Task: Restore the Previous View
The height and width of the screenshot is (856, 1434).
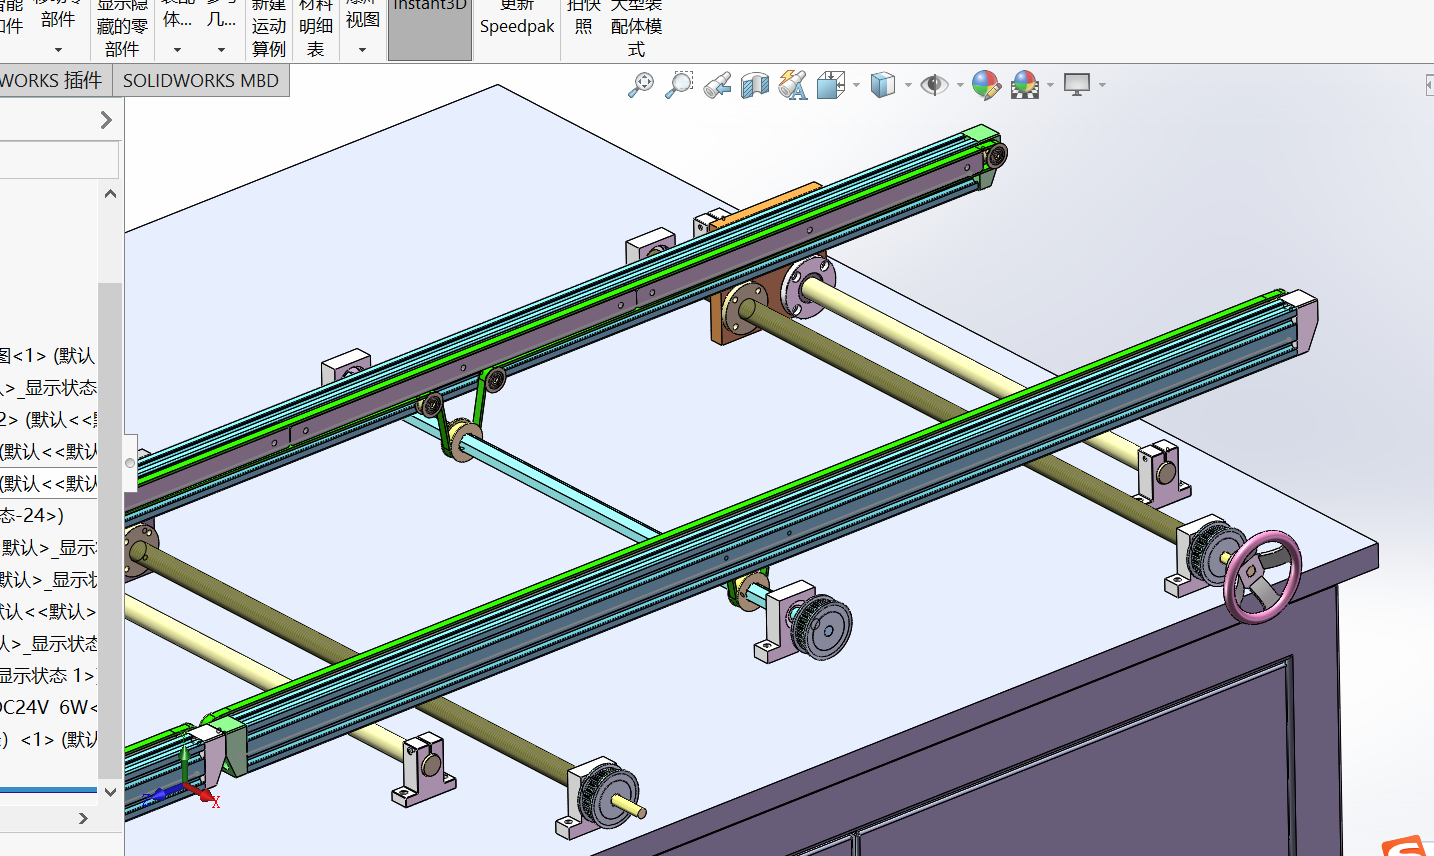Action: (x=717, y=85)
